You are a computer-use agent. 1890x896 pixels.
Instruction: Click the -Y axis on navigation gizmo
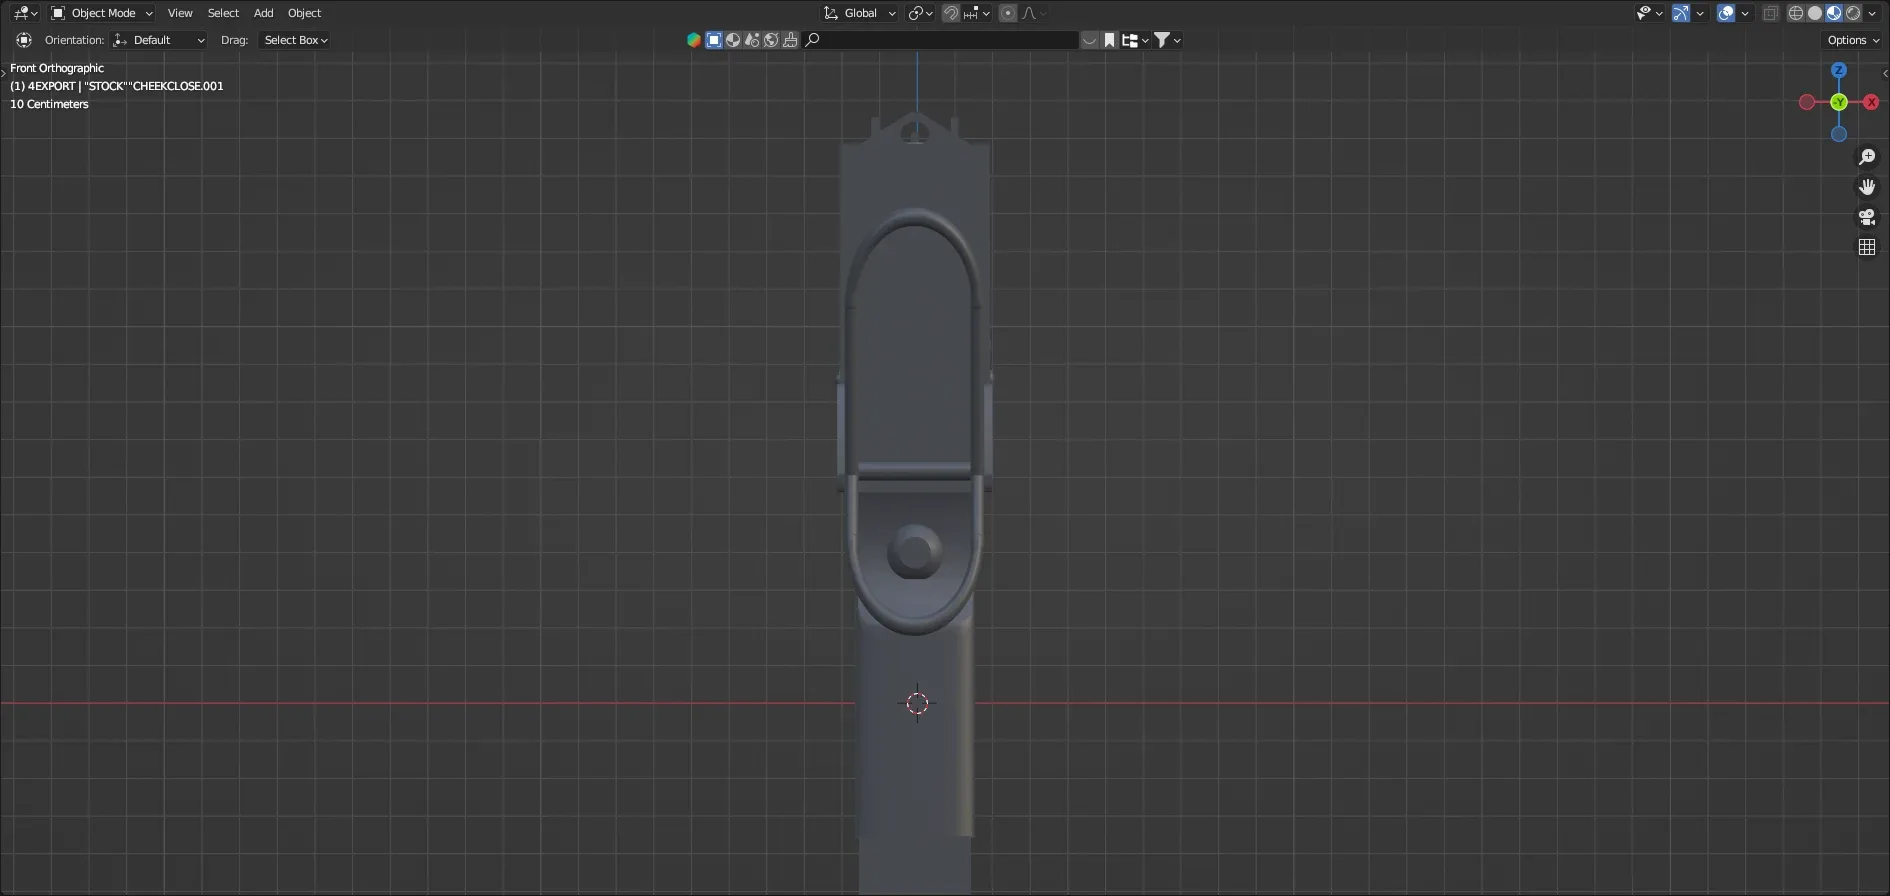1839,102
